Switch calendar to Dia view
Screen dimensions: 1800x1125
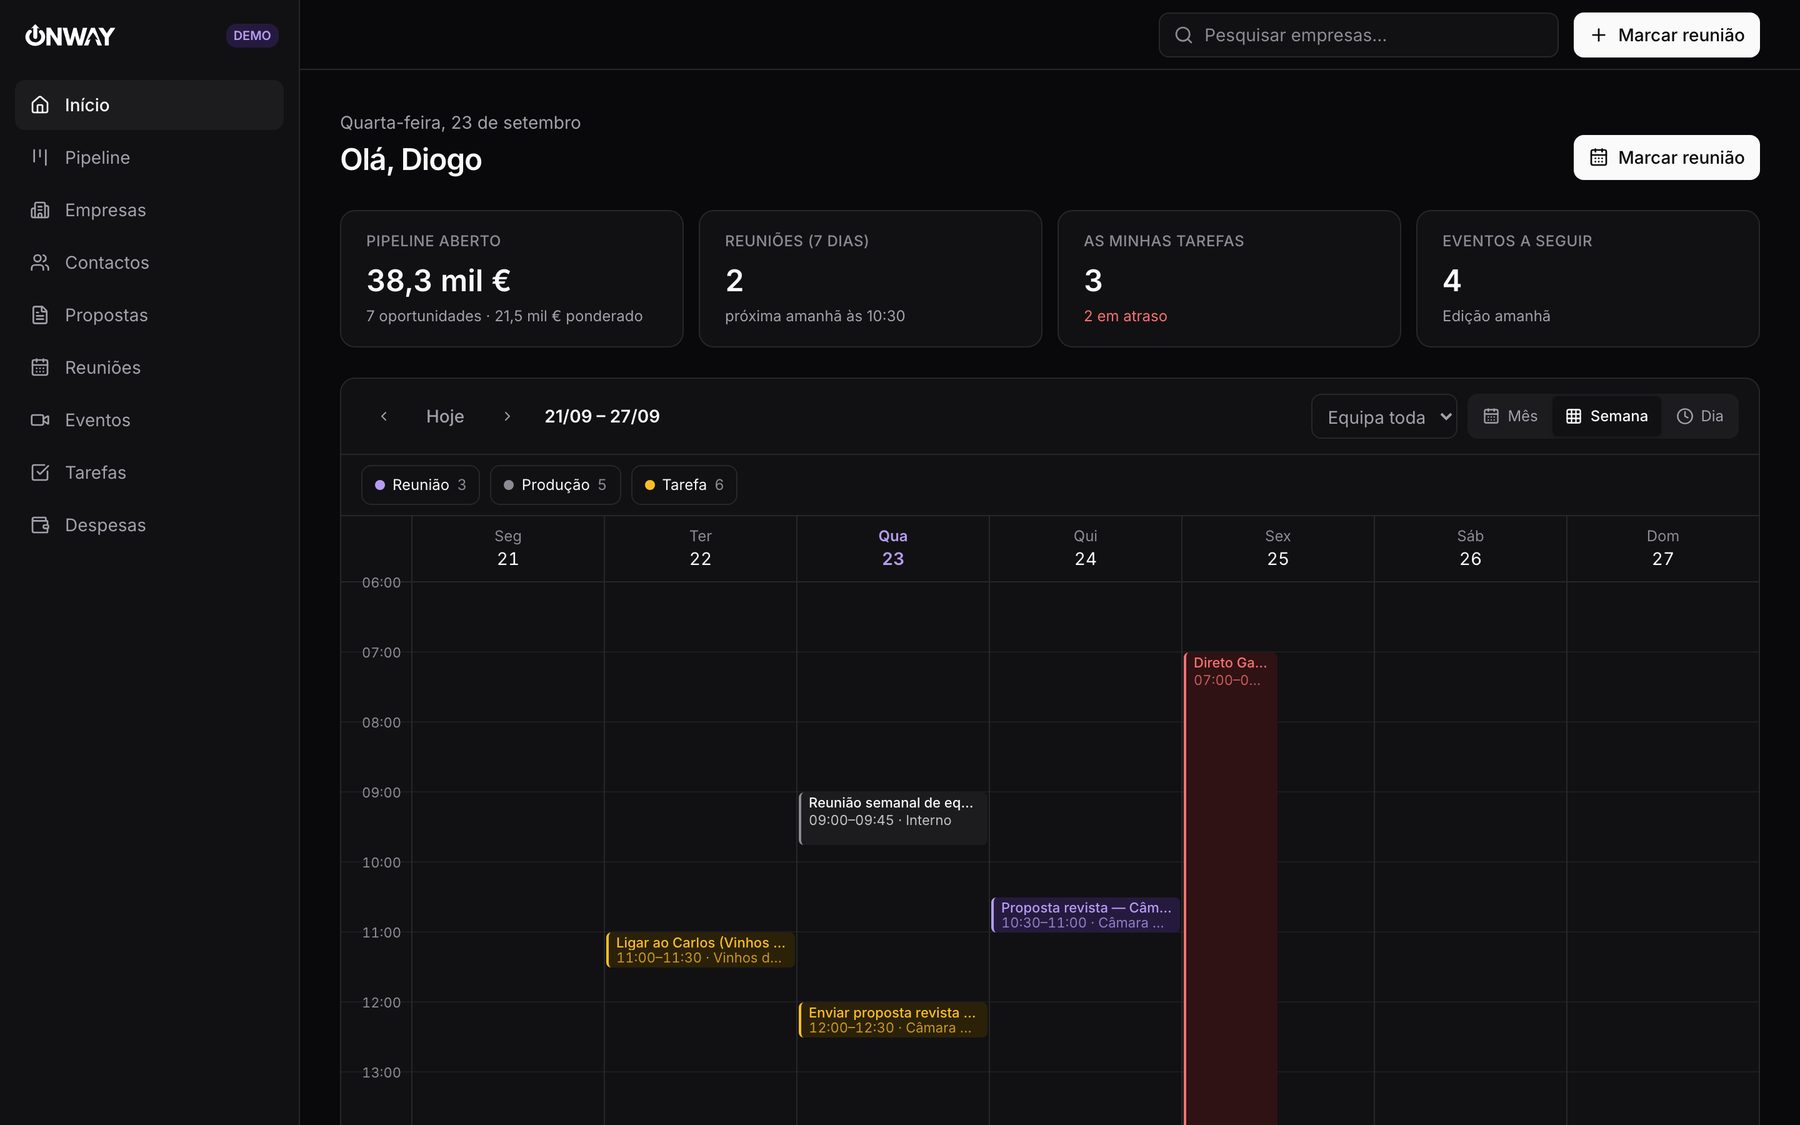tap(1700, 416)
